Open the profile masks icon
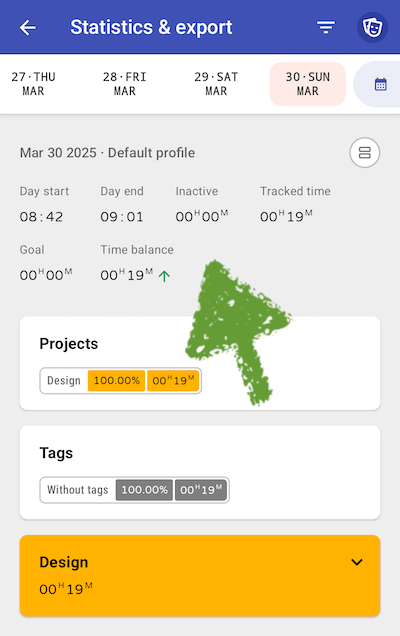 (372, 28)
